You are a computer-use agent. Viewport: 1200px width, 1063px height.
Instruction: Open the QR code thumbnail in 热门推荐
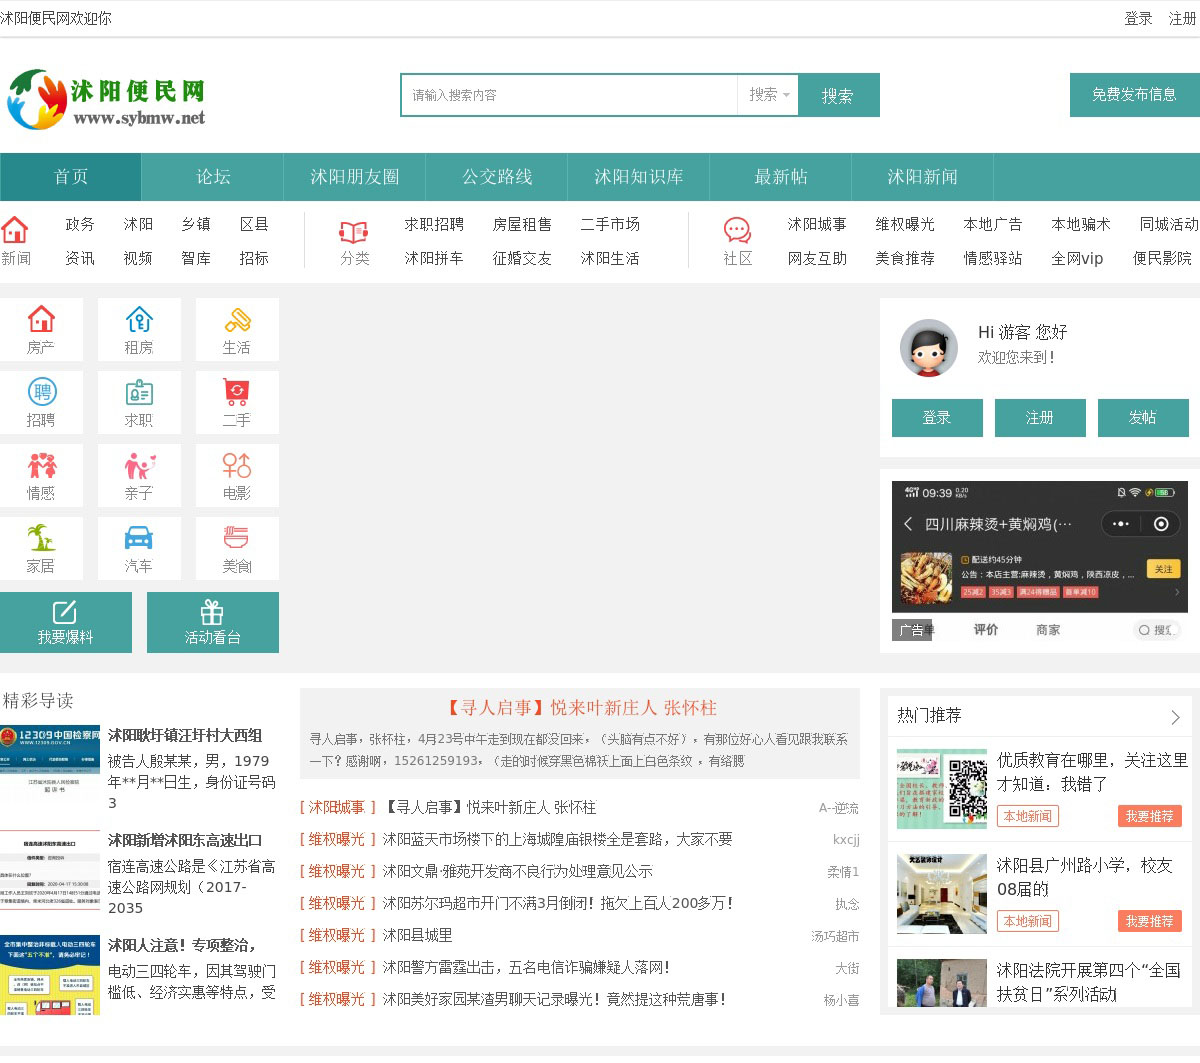coord(942,789)
